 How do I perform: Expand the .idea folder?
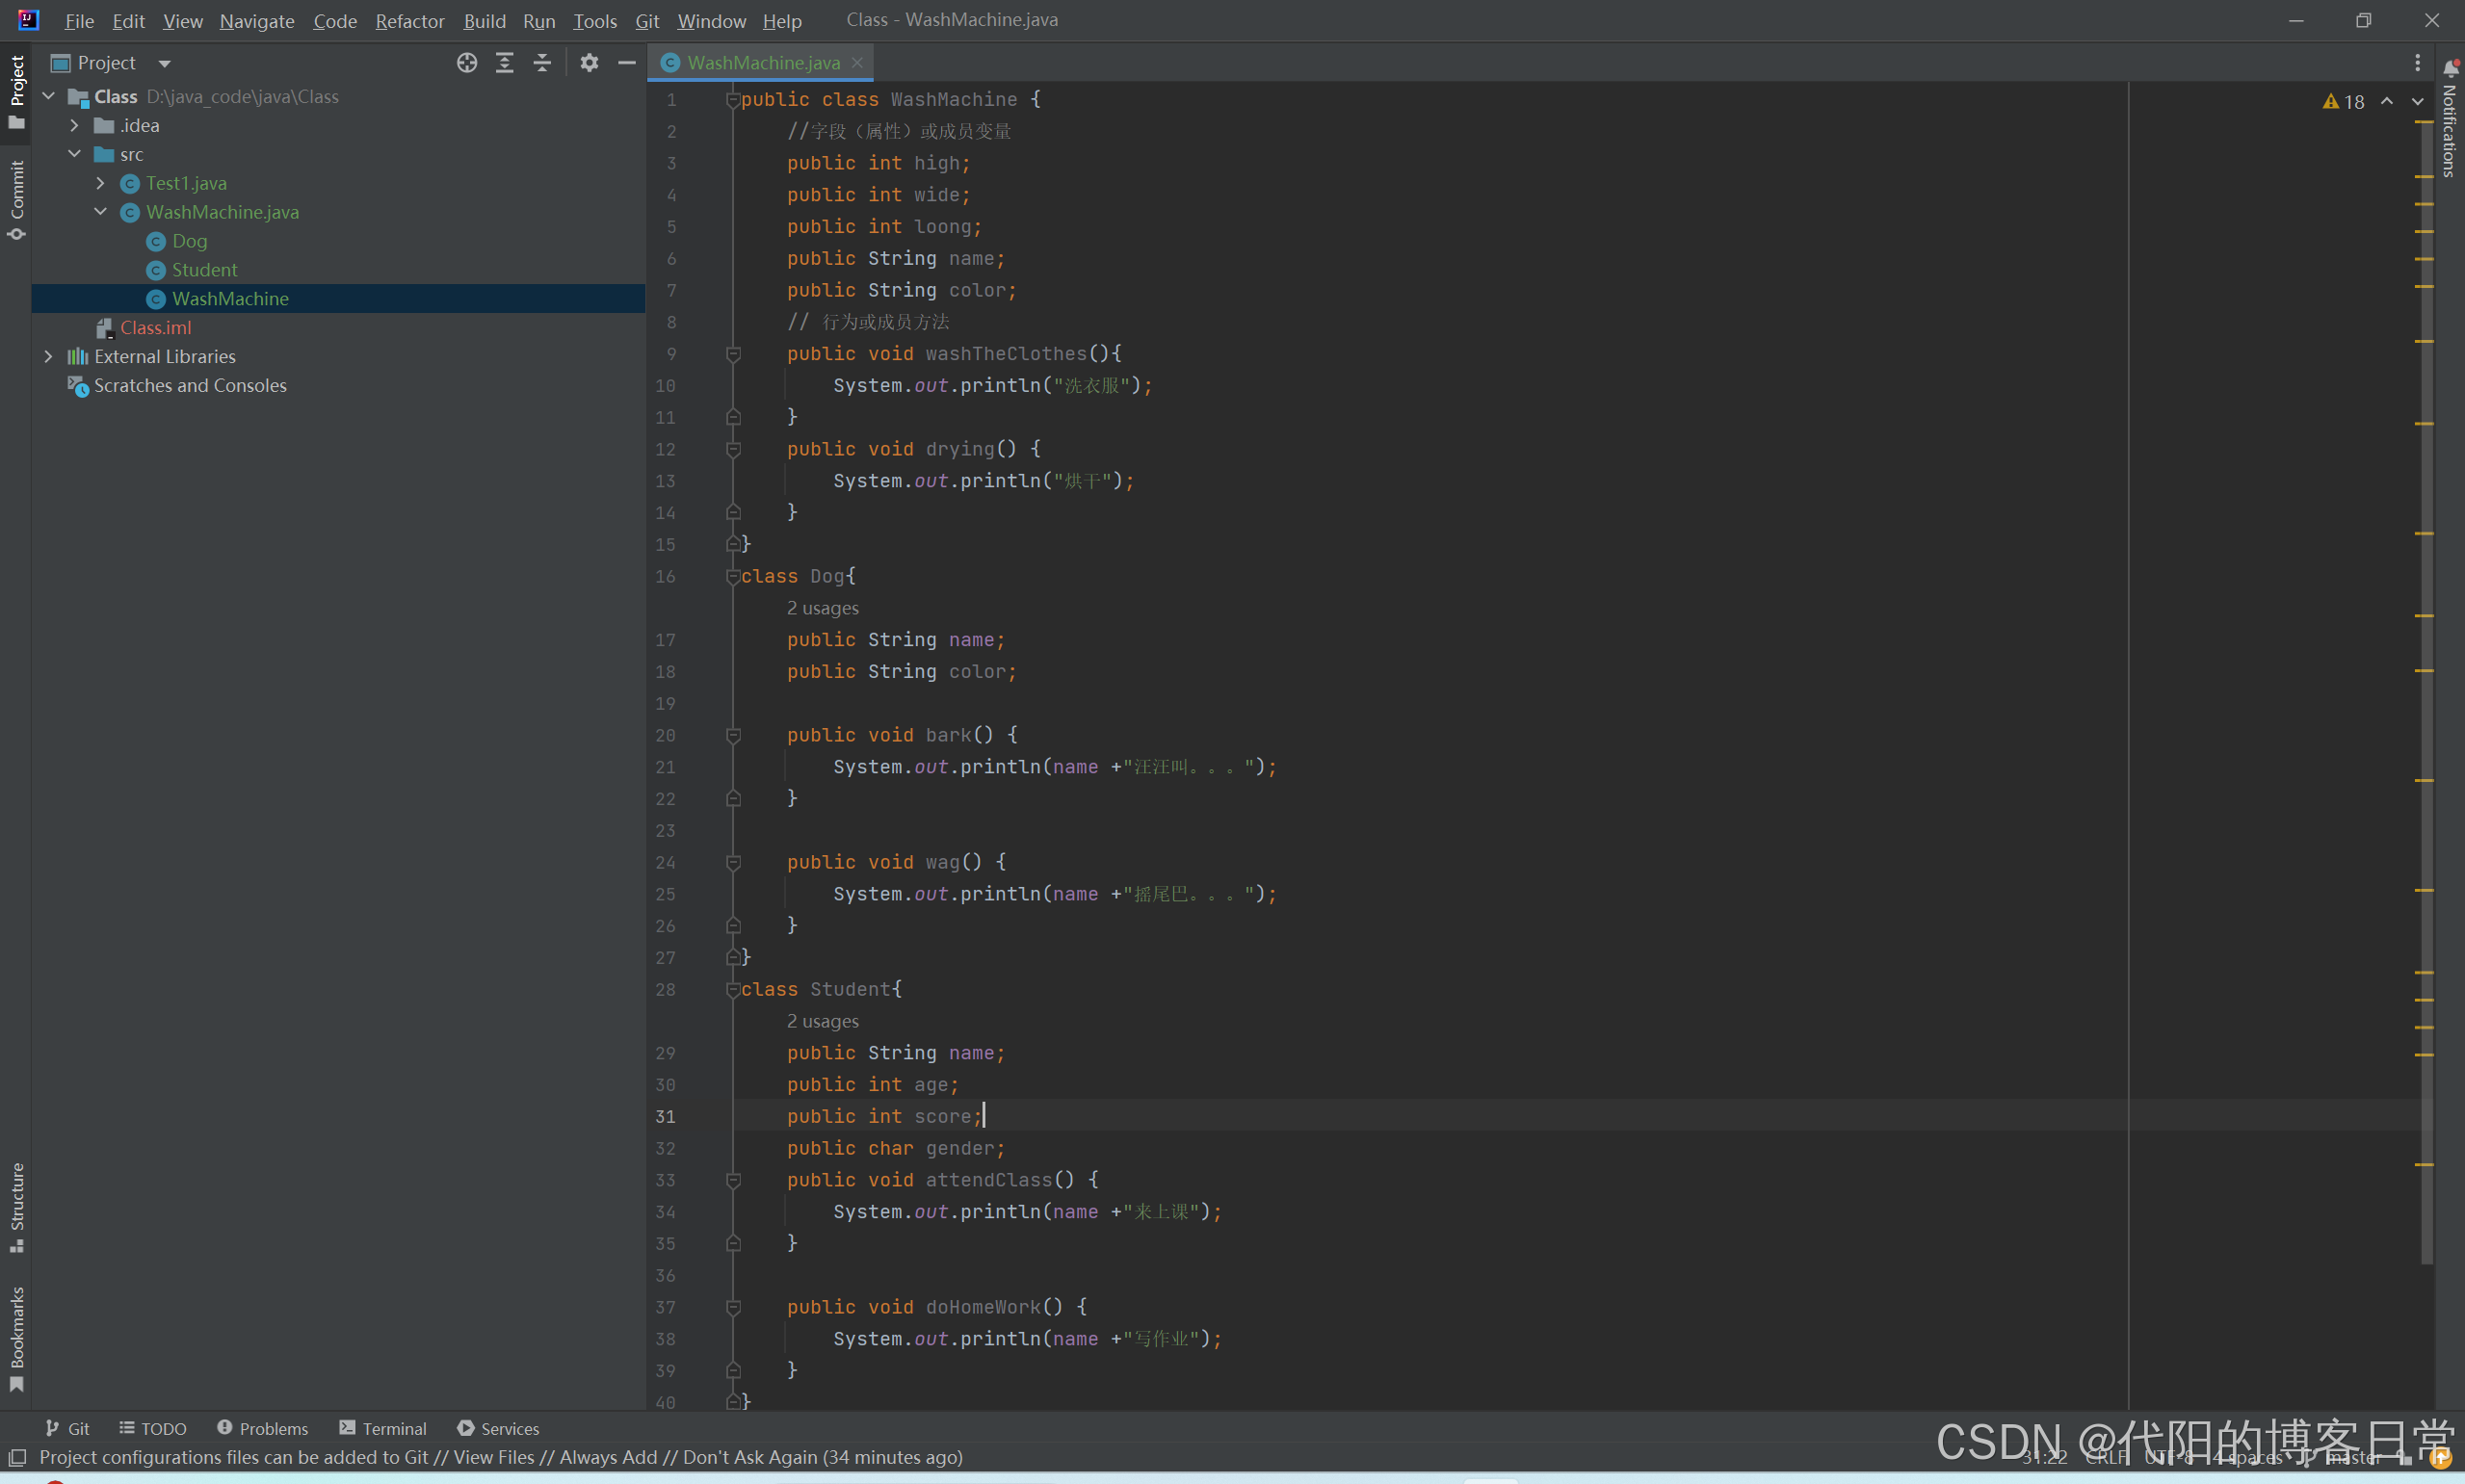tap(75, 126)
